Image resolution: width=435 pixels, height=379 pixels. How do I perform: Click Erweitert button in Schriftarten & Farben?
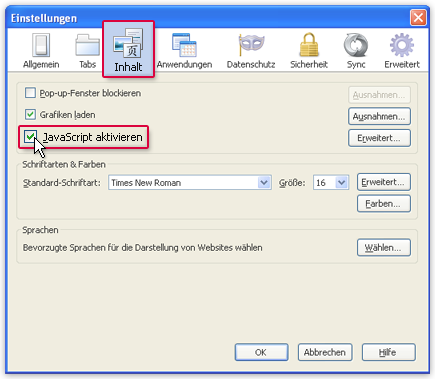[384, 182]
